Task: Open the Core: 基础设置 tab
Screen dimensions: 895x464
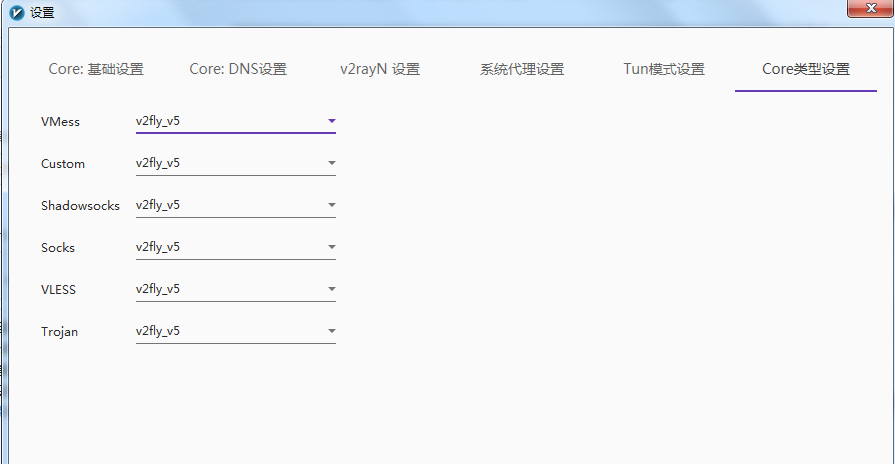Action: tap(96, 70)
